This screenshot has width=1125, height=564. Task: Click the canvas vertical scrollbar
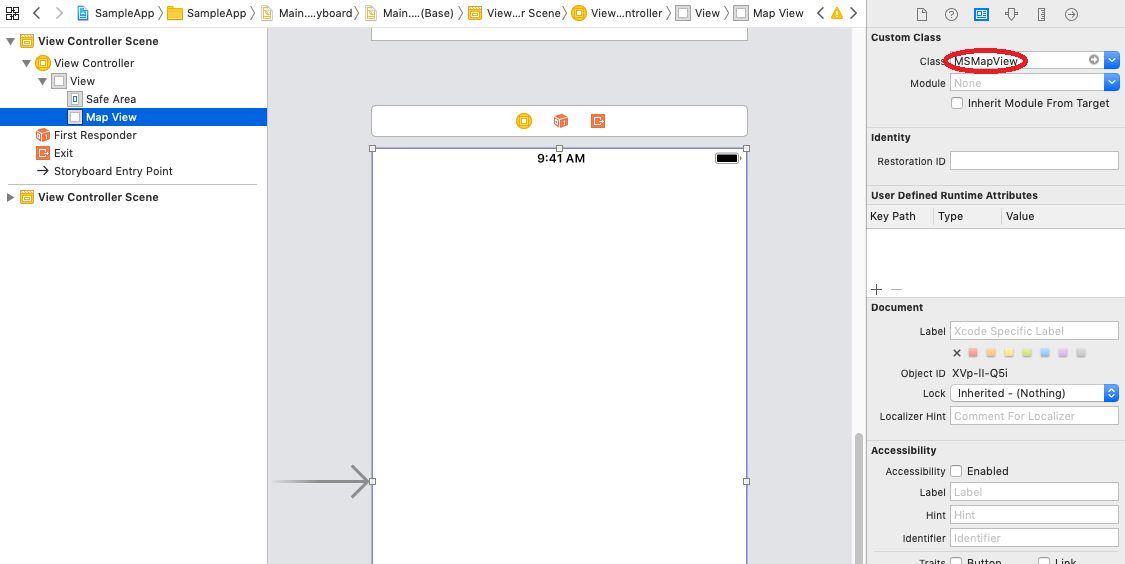(859, 499)
